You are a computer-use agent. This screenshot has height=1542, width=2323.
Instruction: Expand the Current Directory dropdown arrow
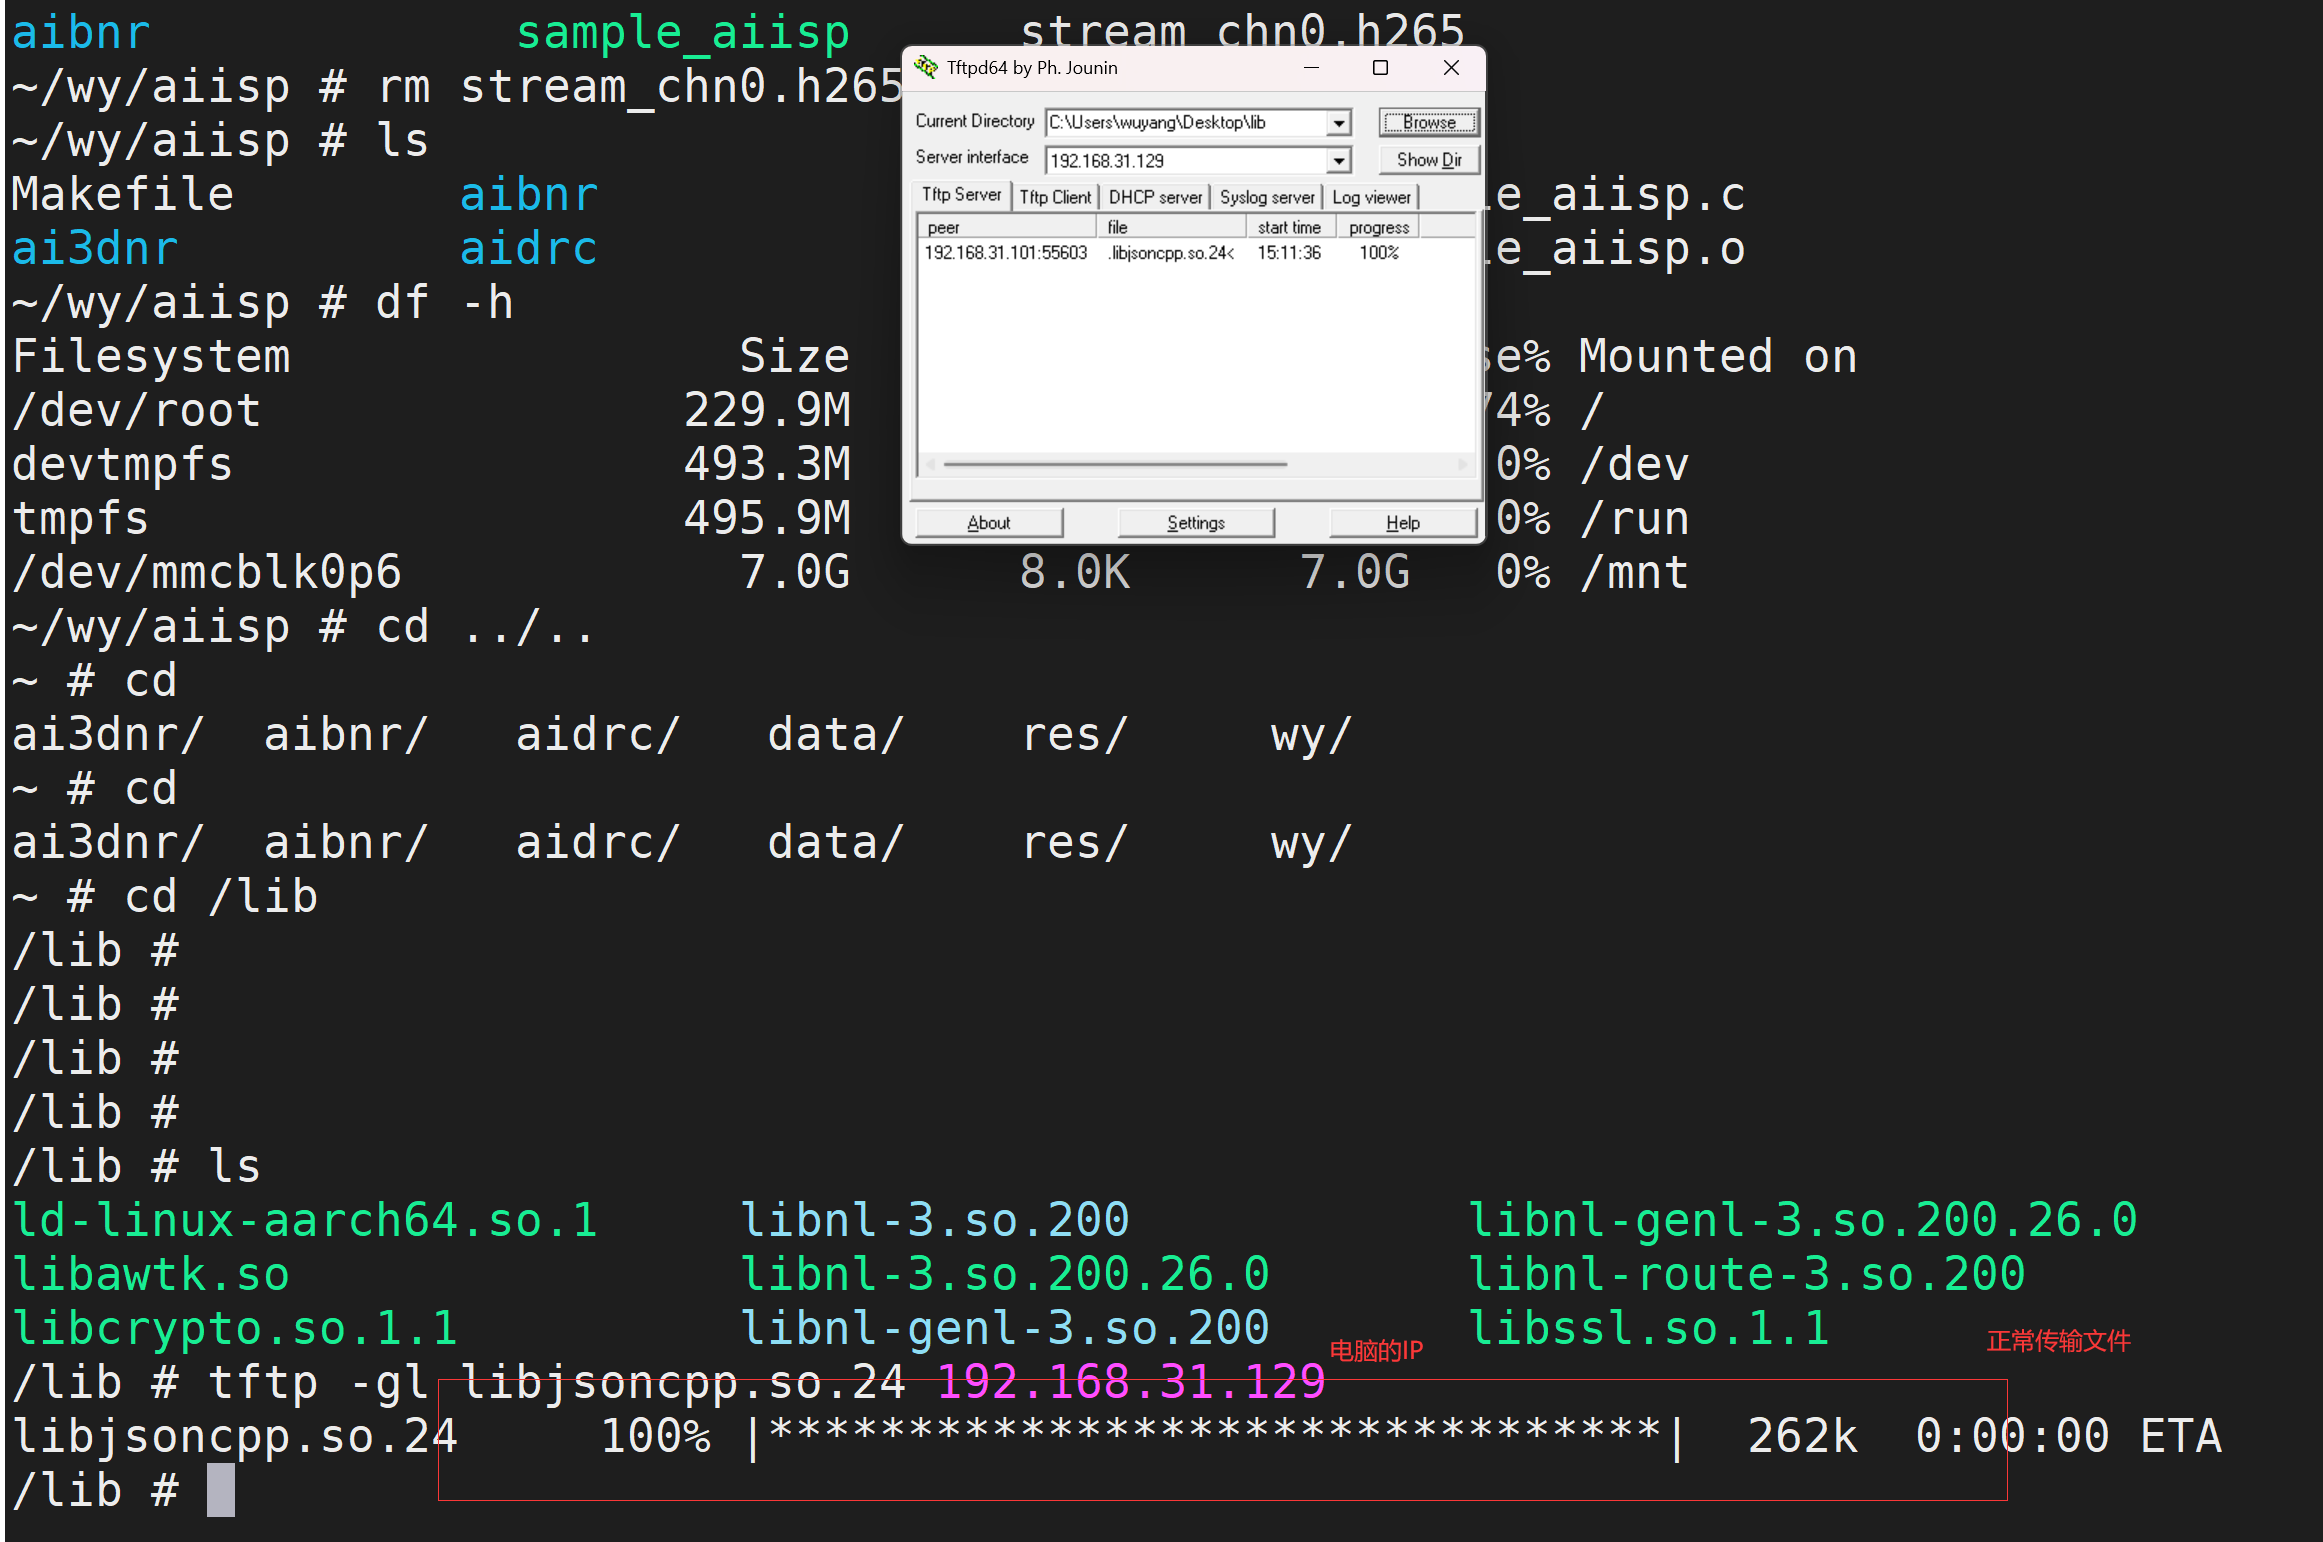click(x=1338, y=123)
